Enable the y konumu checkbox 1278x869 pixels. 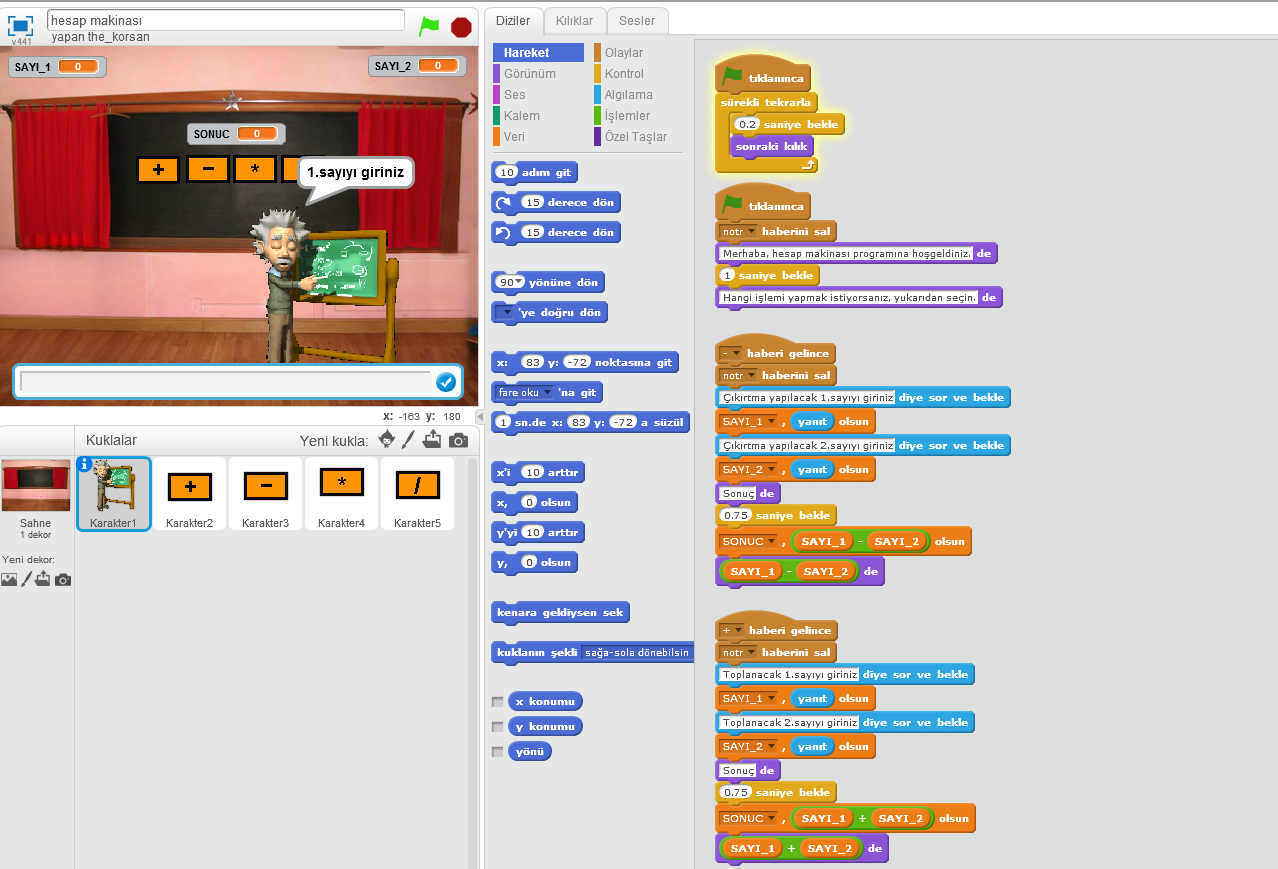pos(497,727)
